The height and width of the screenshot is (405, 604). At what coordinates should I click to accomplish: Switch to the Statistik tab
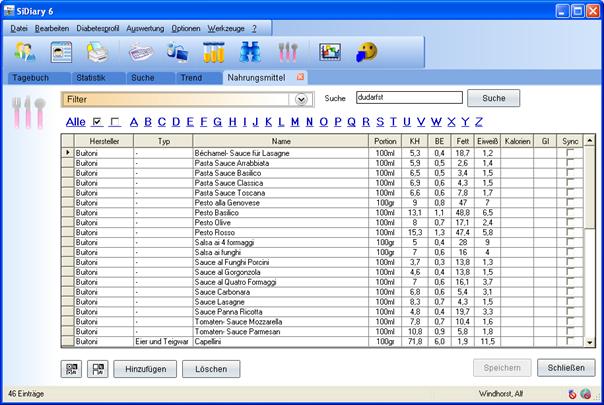tap(91, 77)
